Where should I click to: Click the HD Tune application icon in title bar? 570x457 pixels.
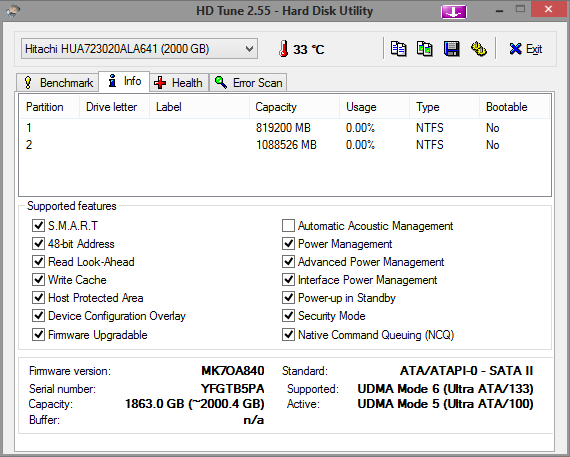(x=13, y=11)
